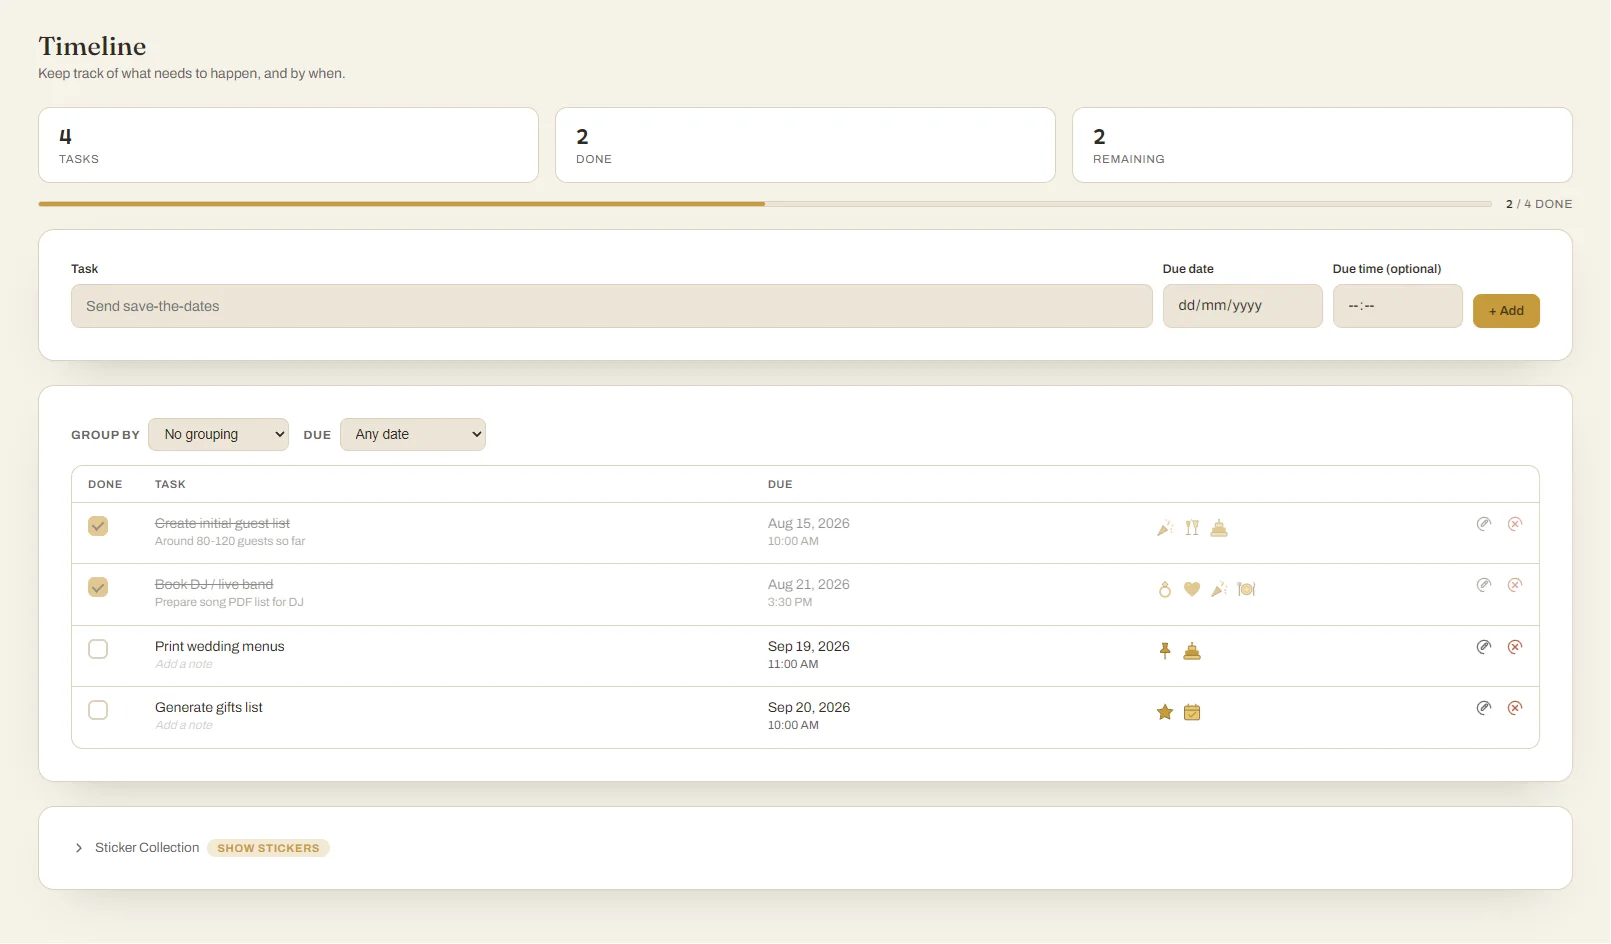Click the star sticker on Generate gifts list
Viewport: 1611px width, 944px height.
coord(1165,712)
